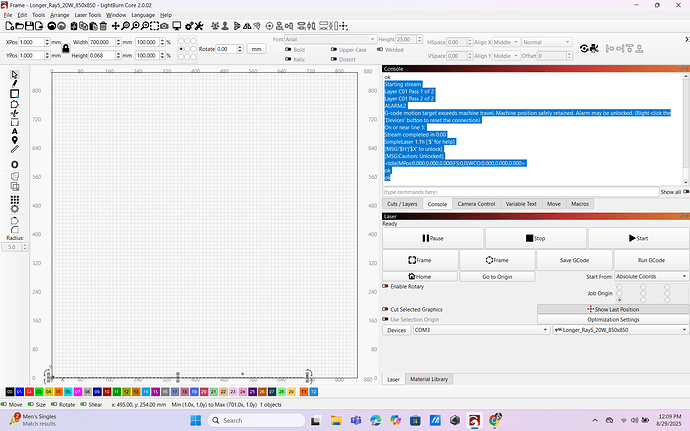The width and height of the screenshot is (690, 431).
Task: Click the Circular Array gear icon
Action: [15, 209]
